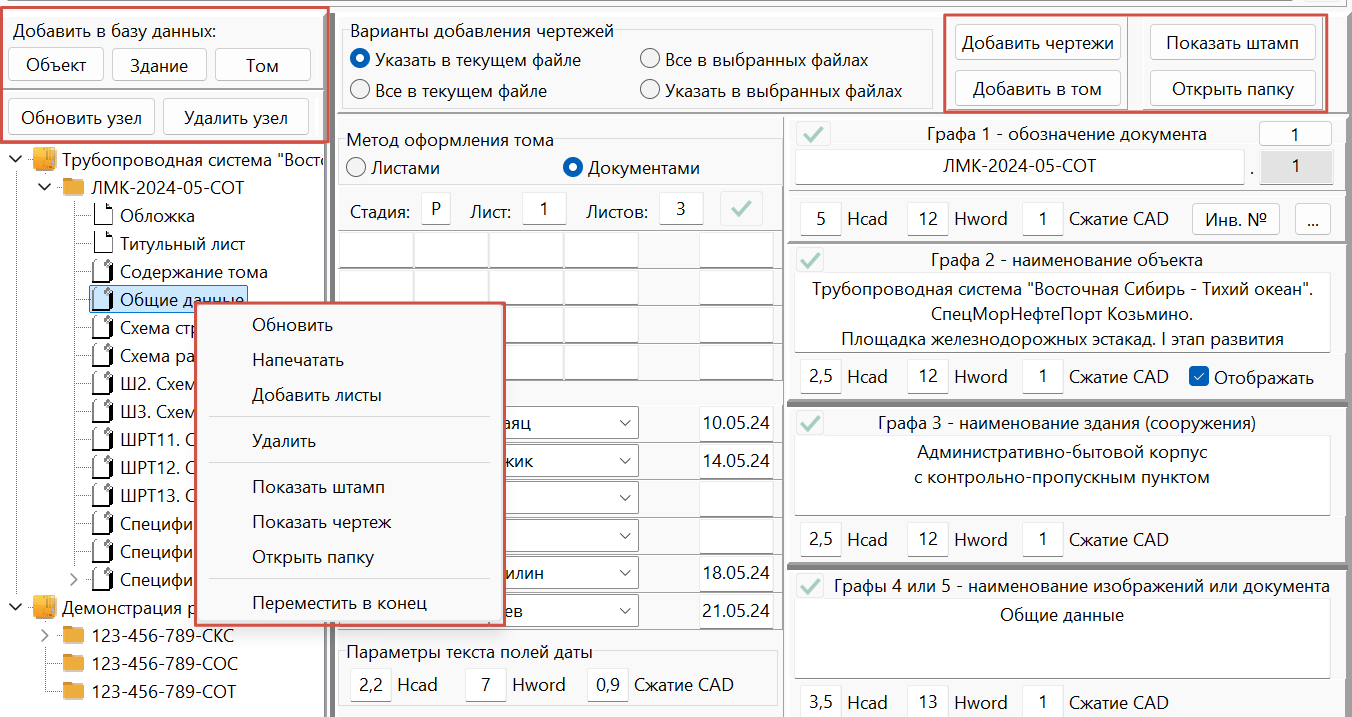Click the Стадия input field

[437, 210]
